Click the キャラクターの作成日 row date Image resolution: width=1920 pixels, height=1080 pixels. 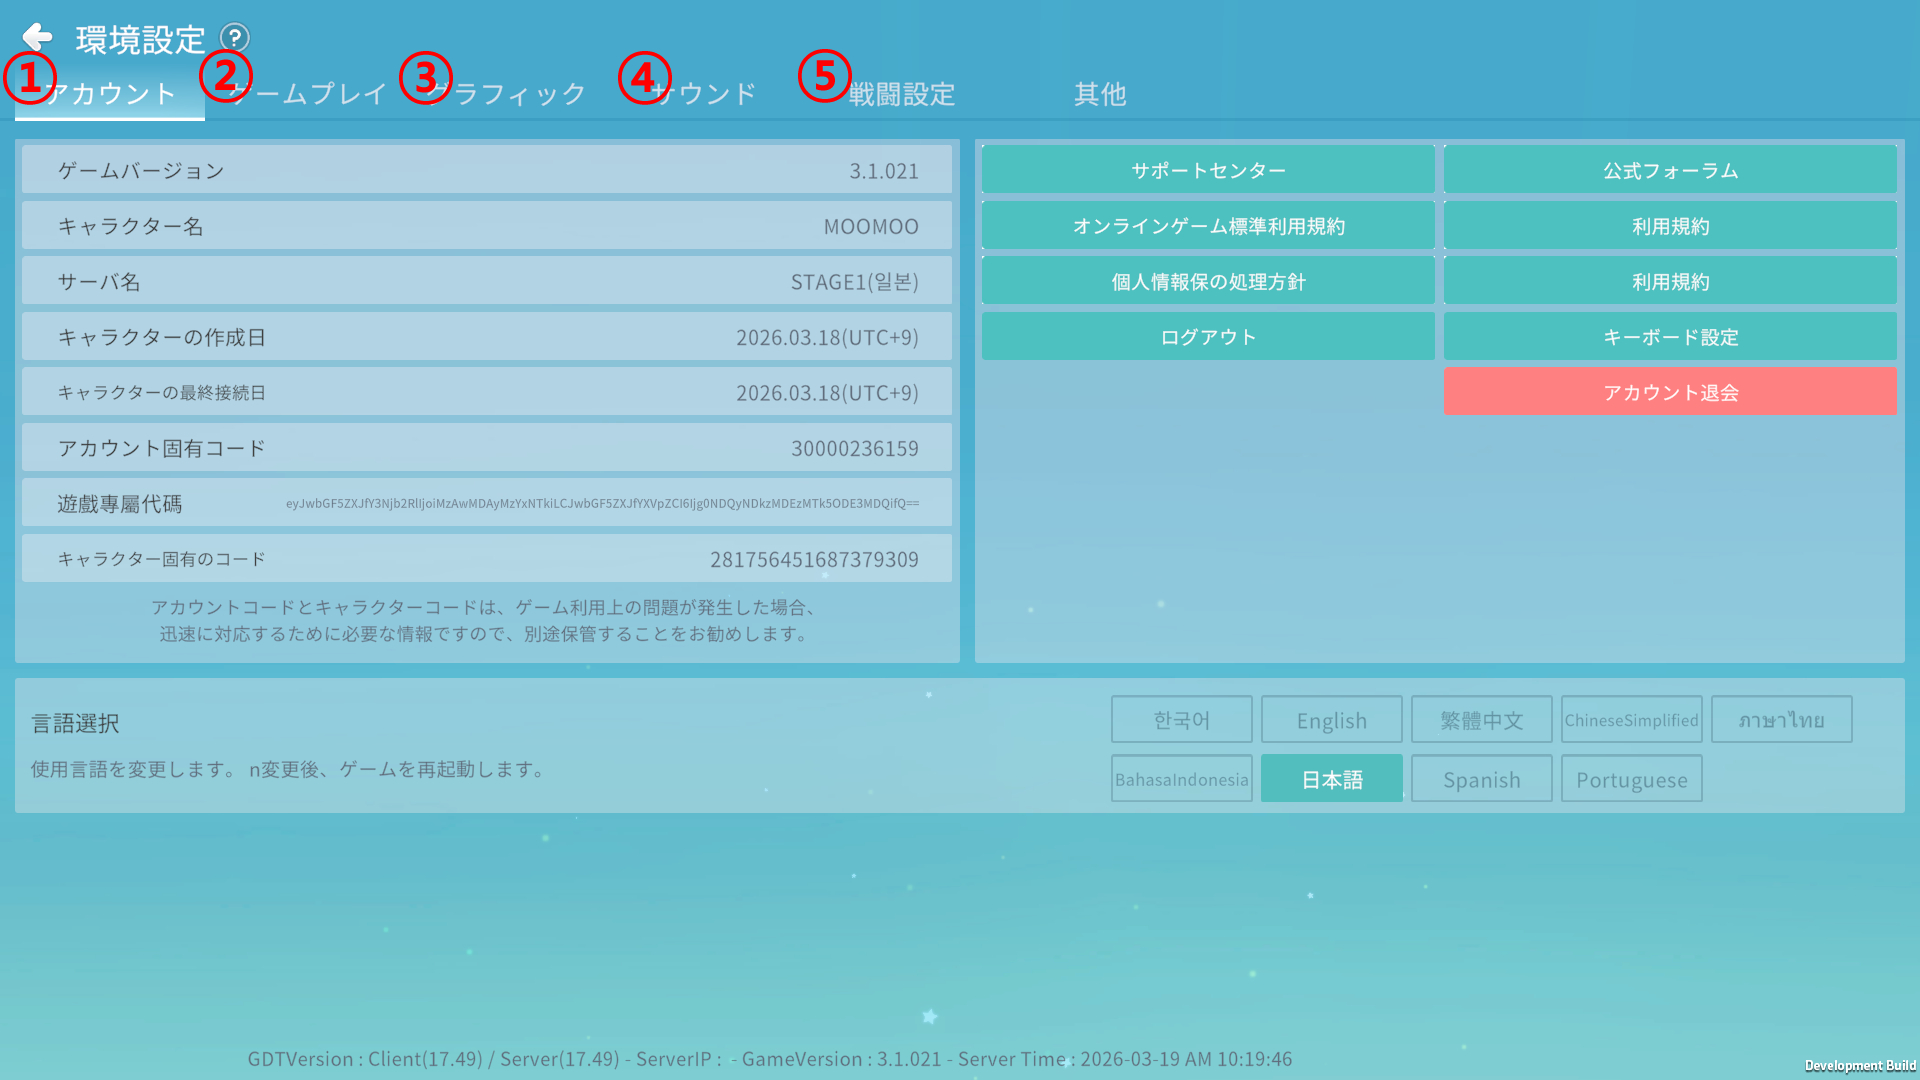click(x=827, y=338)
